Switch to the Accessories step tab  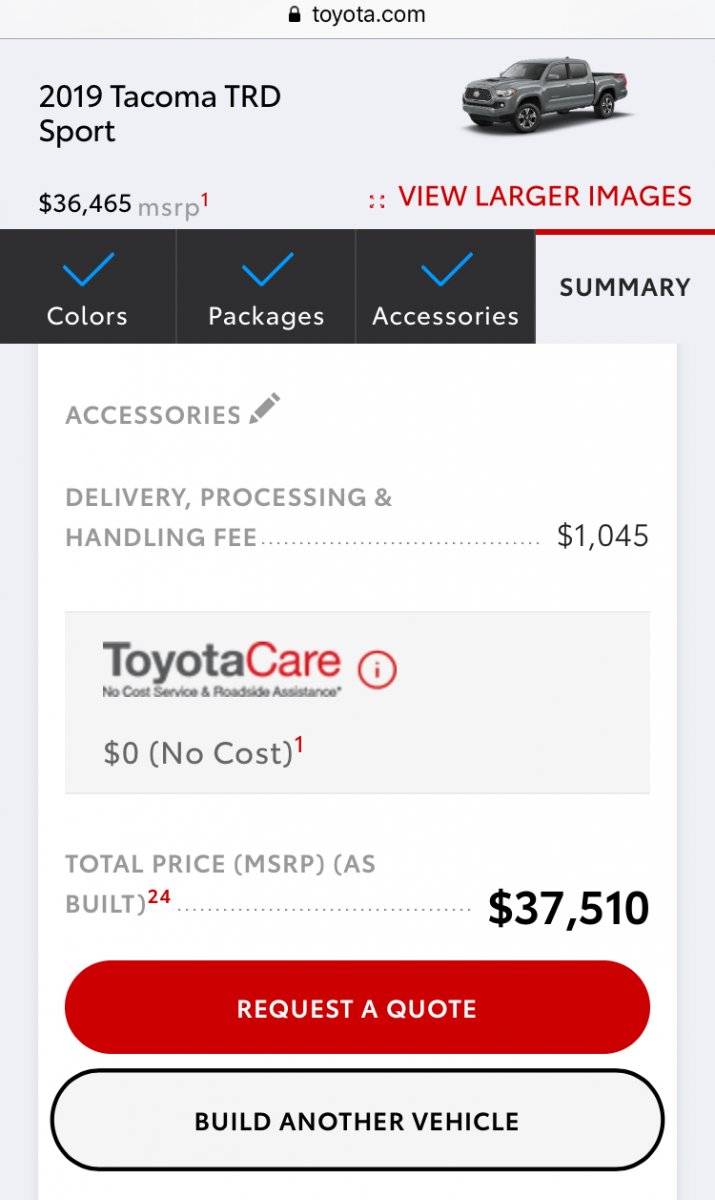pyautogui.click(x=445, y=288)
